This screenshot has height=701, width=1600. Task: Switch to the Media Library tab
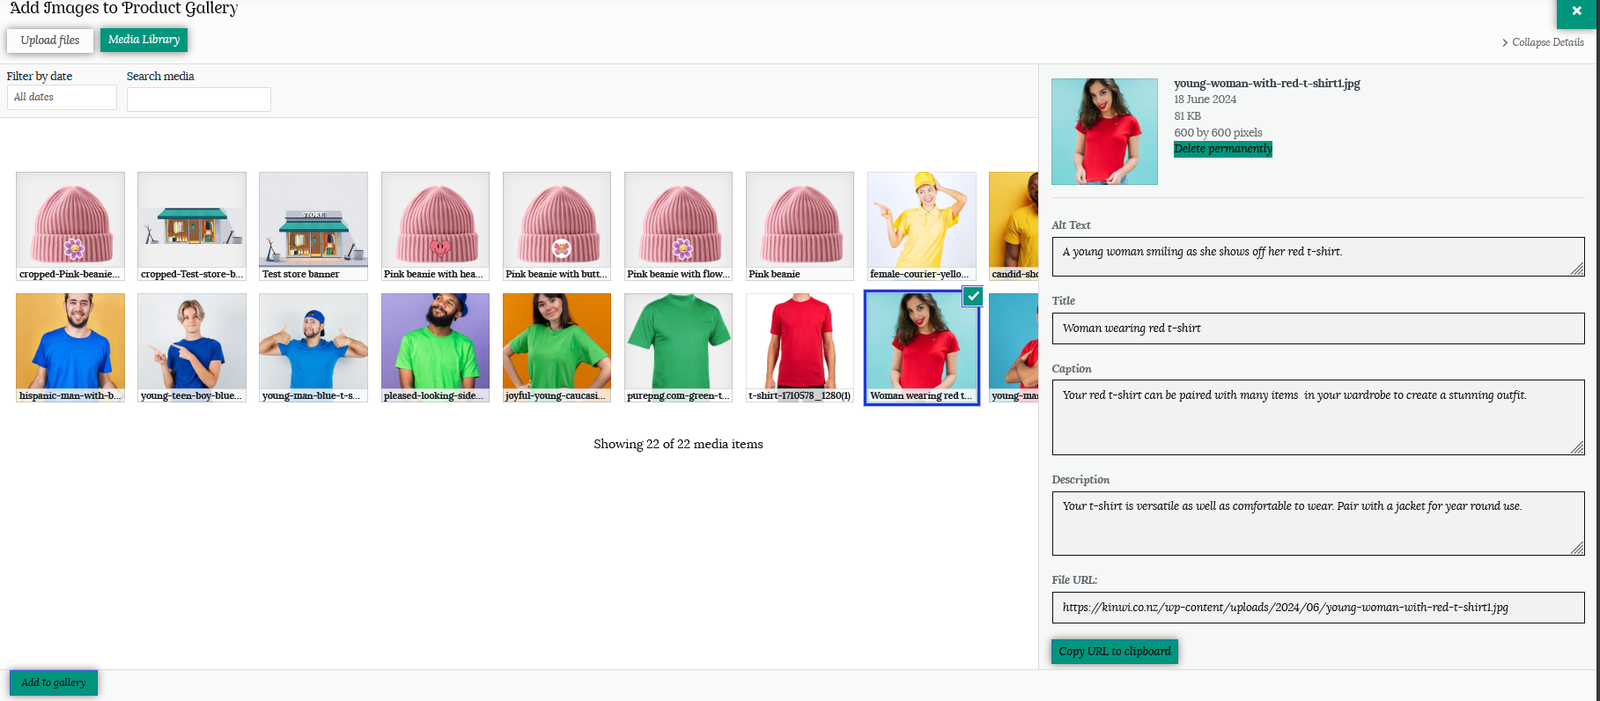[x=144, y=40]
